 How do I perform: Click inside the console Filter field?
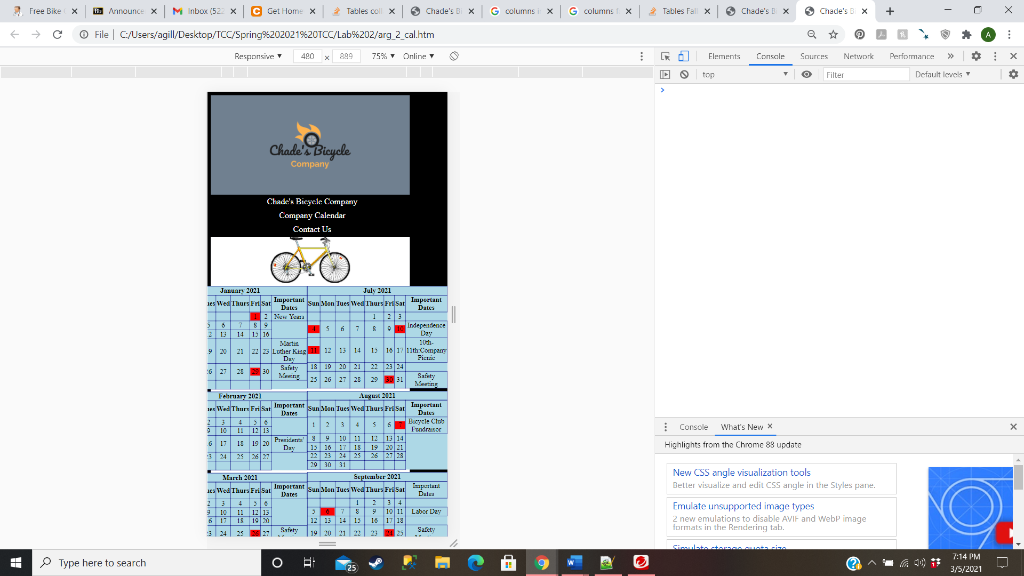(x=865, y=74)
